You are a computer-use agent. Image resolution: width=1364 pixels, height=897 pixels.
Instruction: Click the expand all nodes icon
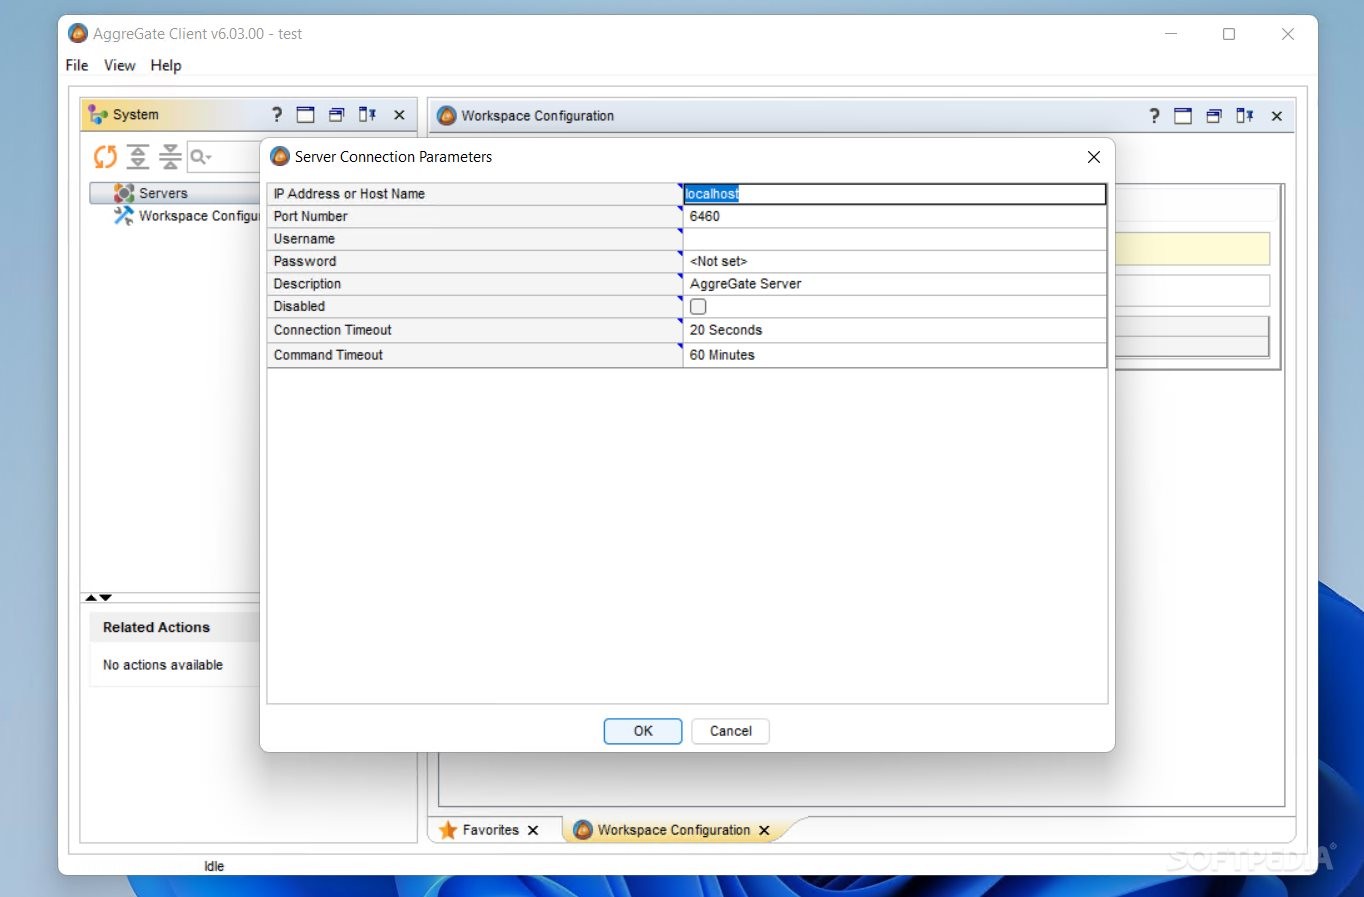(x=138, y=157)
